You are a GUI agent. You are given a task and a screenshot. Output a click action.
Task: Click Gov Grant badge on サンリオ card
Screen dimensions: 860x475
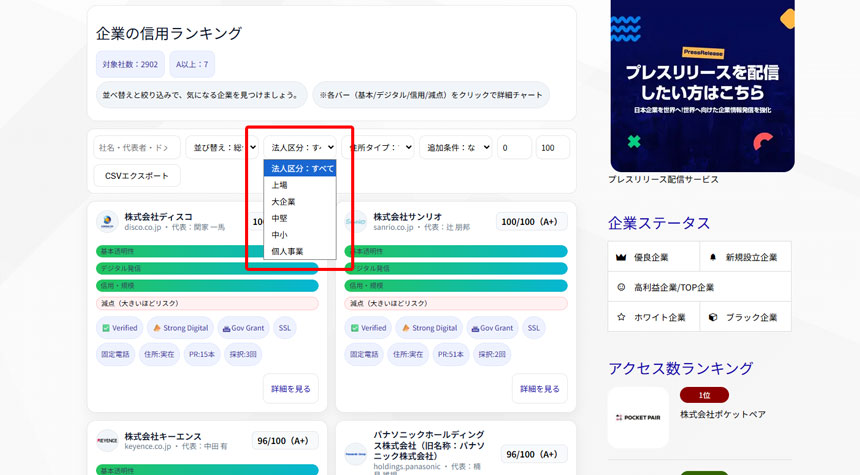492,328
